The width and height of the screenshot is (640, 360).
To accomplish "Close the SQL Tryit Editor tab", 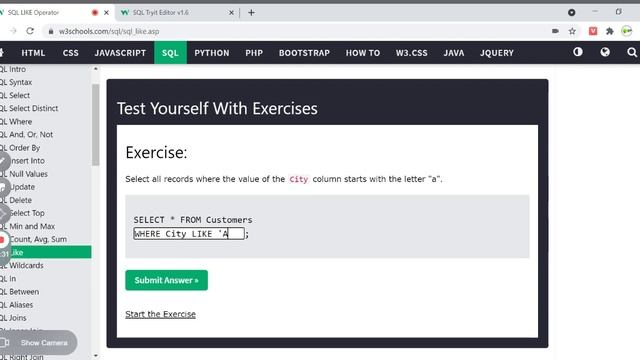I will tap(231, 13).
